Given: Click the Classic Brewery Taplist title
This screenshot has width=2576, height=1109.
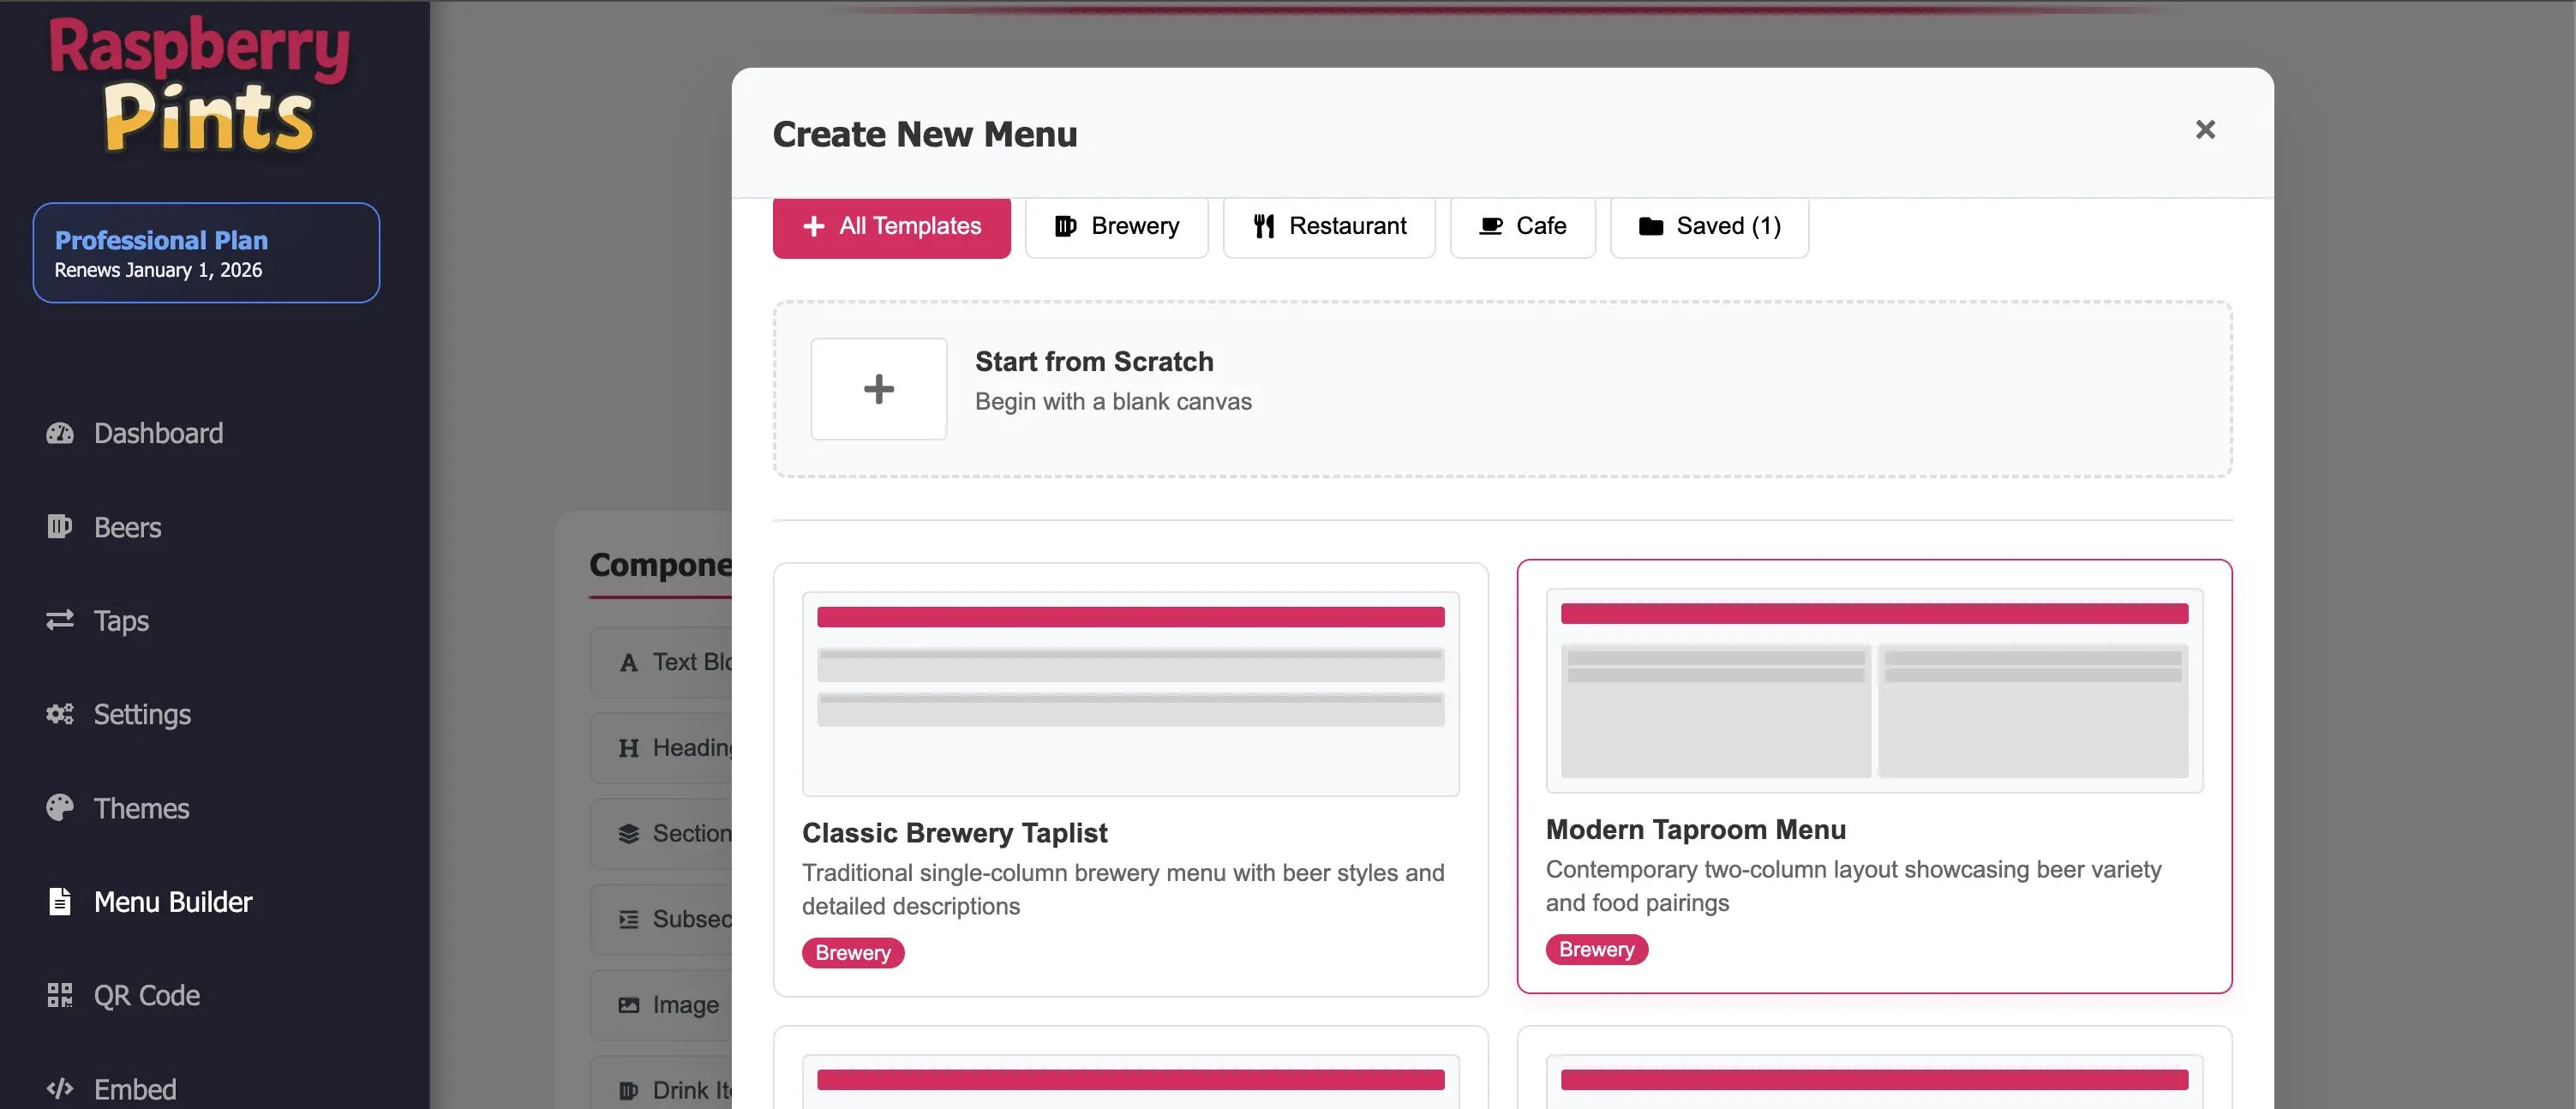Looking at the screenshot, I should click(x=954, y=833).
